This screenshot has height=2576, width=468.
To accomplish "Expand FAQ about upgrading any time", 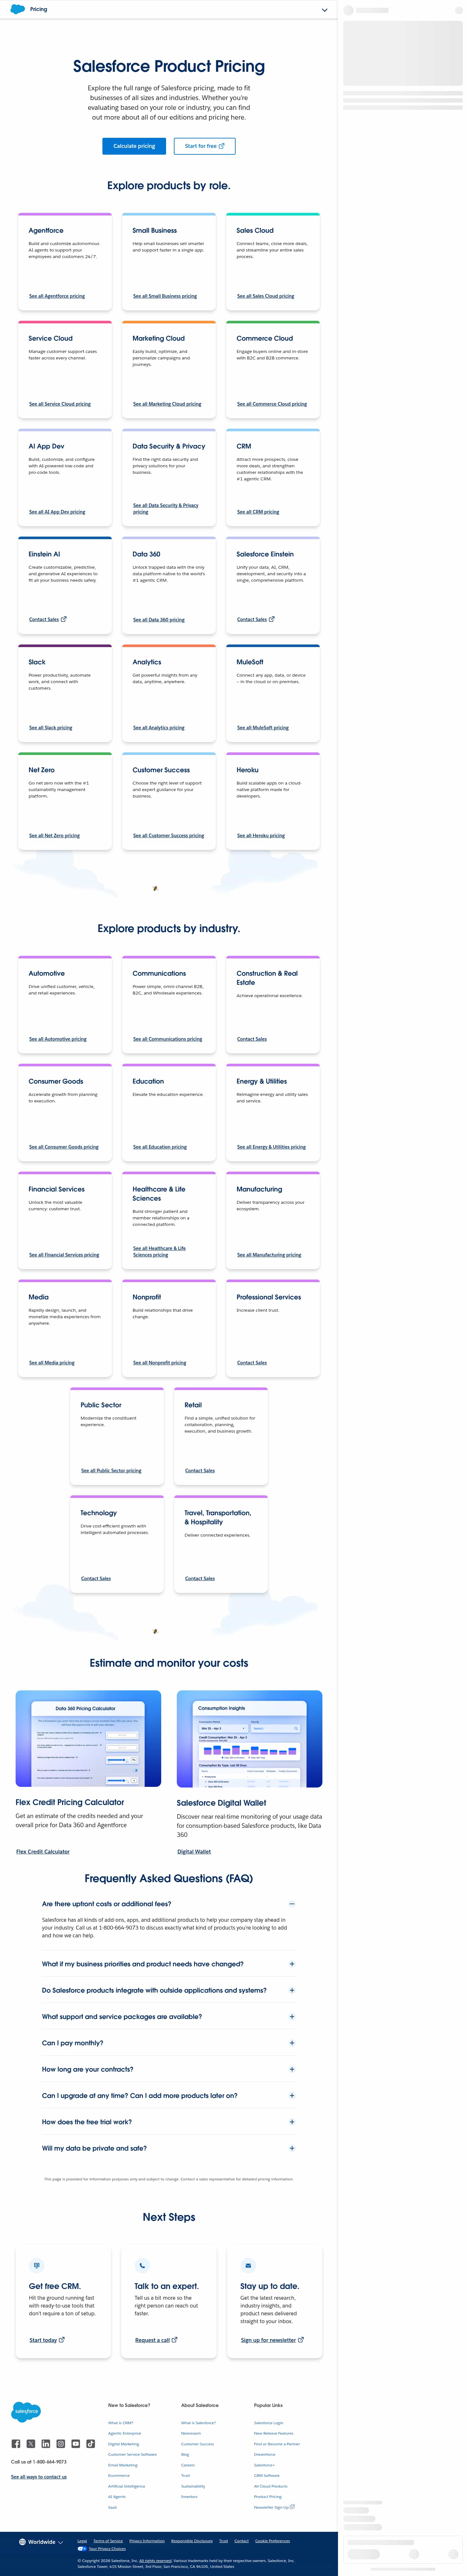I will click(x=292, y=2095).
